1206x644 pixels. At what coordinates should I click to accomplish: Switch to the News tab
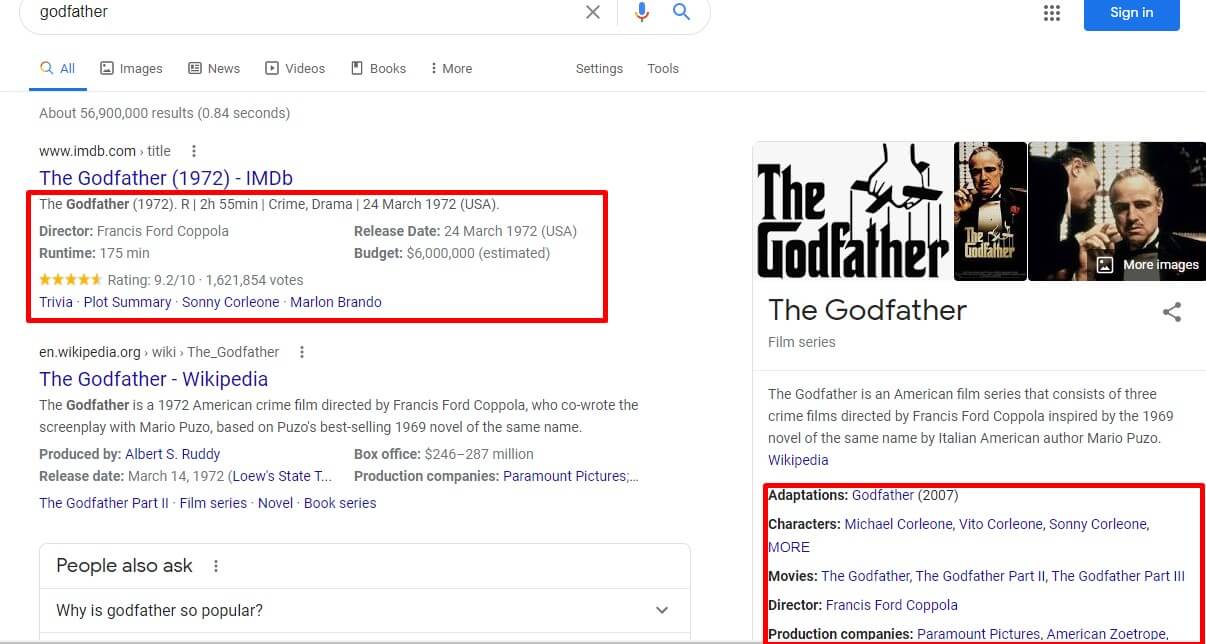coord(214,68)
